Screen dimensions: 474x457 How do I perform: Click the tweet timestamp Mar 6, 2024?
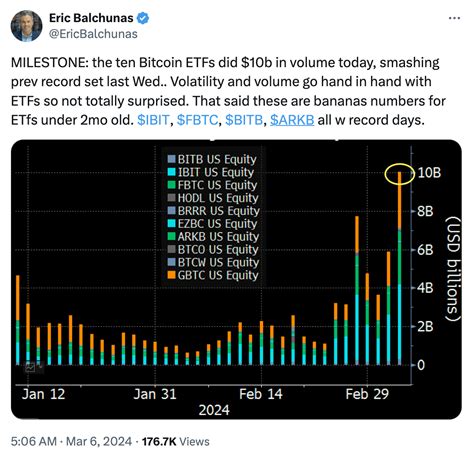(x=71, y=441)
